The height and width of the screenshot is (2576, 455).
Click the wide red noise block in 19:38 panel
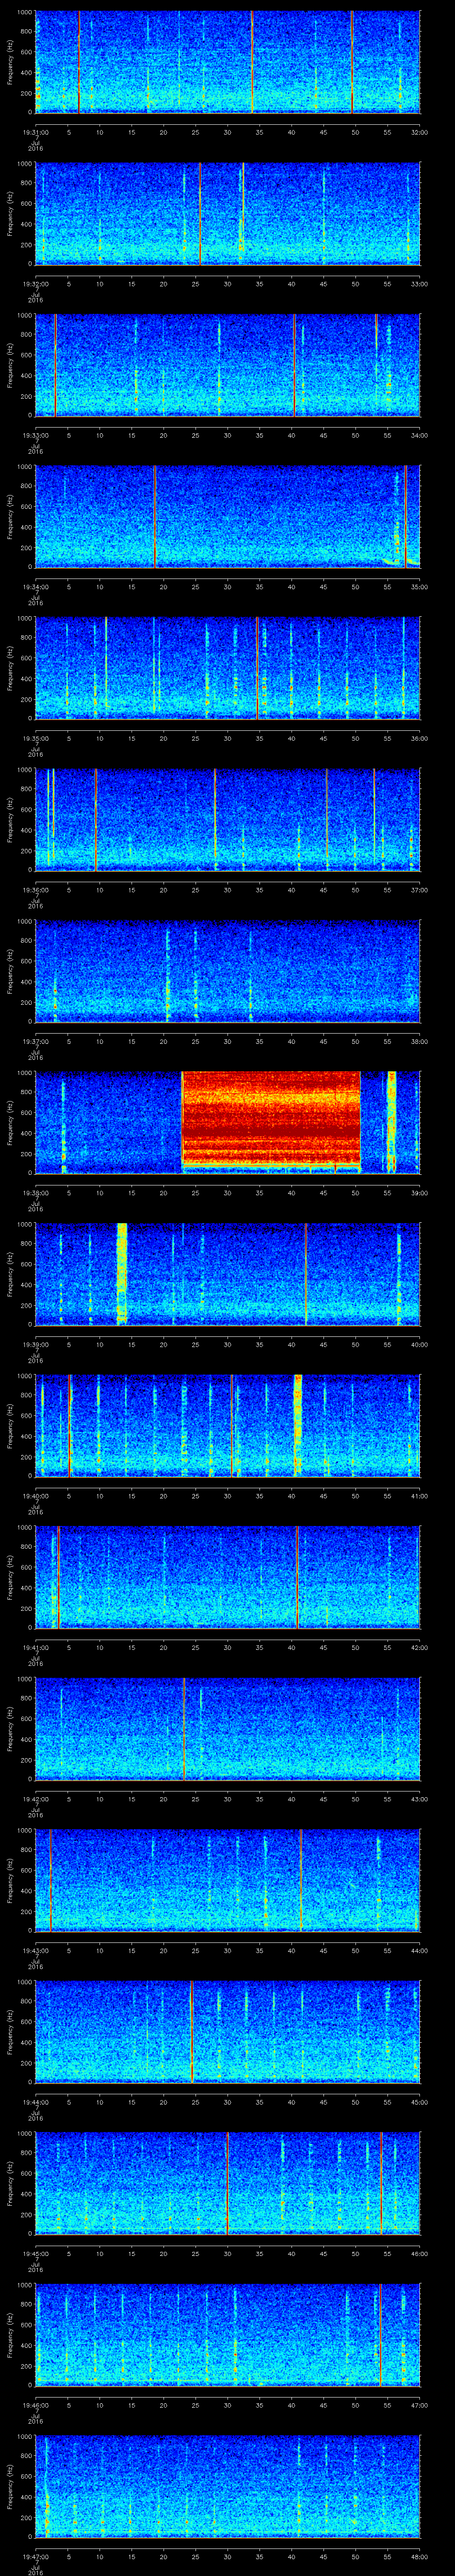point(271,1120)
